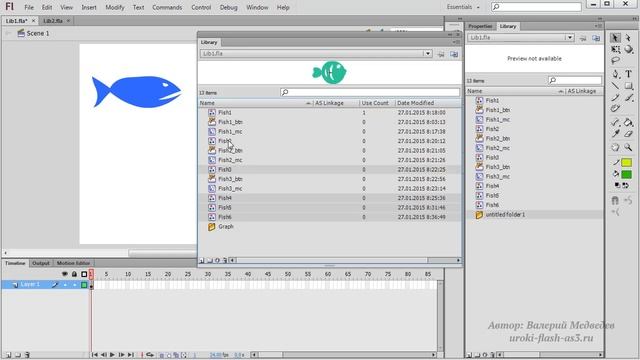
Task: Open Lib1.fla dropdown in floating Library
Action: click(x=427, y=53)
